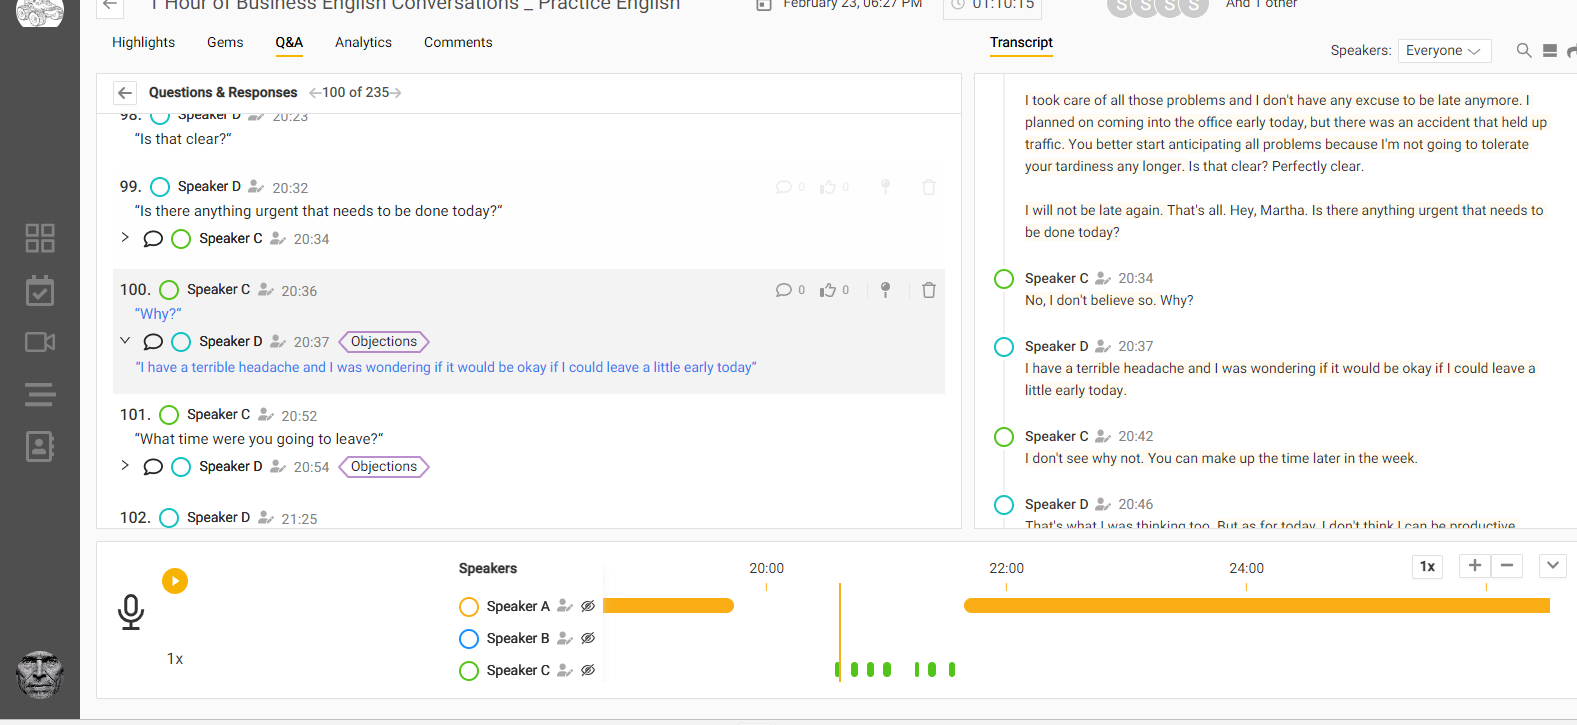Screen dimensions: 1577x725
Task: Open the video camera icon in sidebar
Action: pos(40,342)
